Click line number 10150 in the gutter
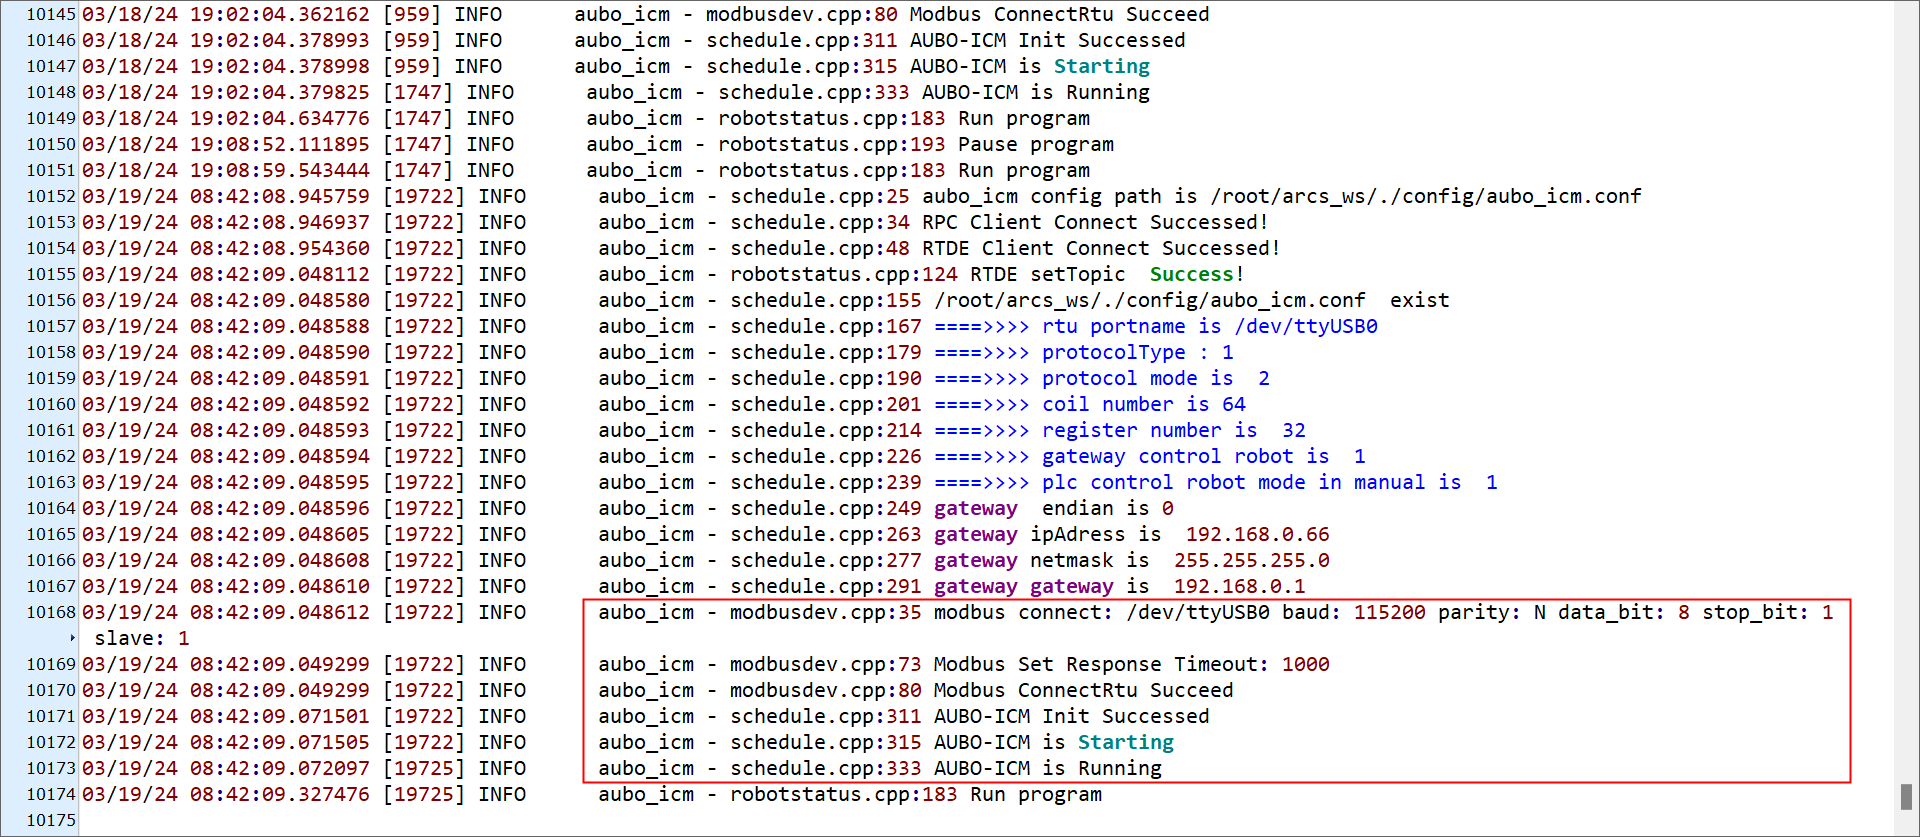Viewport: 1920px width, 837px height. (x=51, y=144)
